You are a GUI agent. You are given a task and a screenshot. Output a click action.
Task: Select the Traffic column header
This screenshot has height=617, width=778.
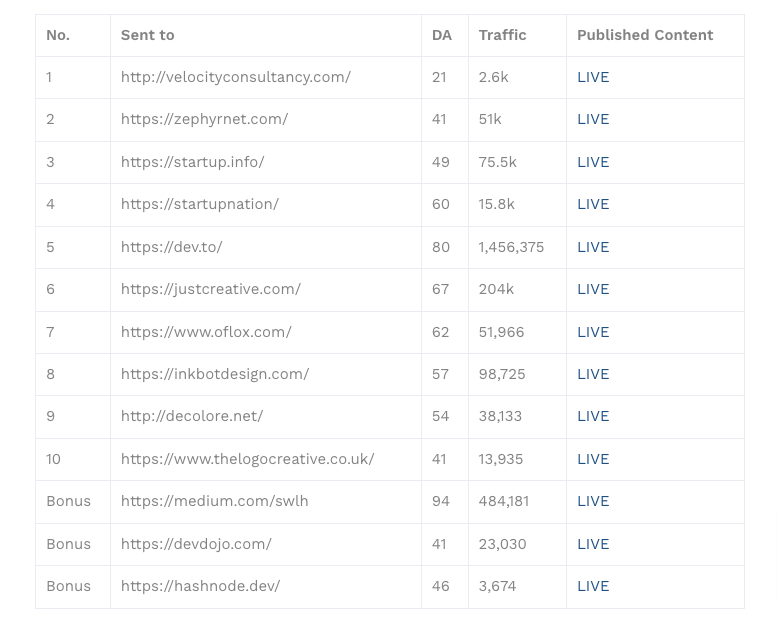(x=502, y=35)
